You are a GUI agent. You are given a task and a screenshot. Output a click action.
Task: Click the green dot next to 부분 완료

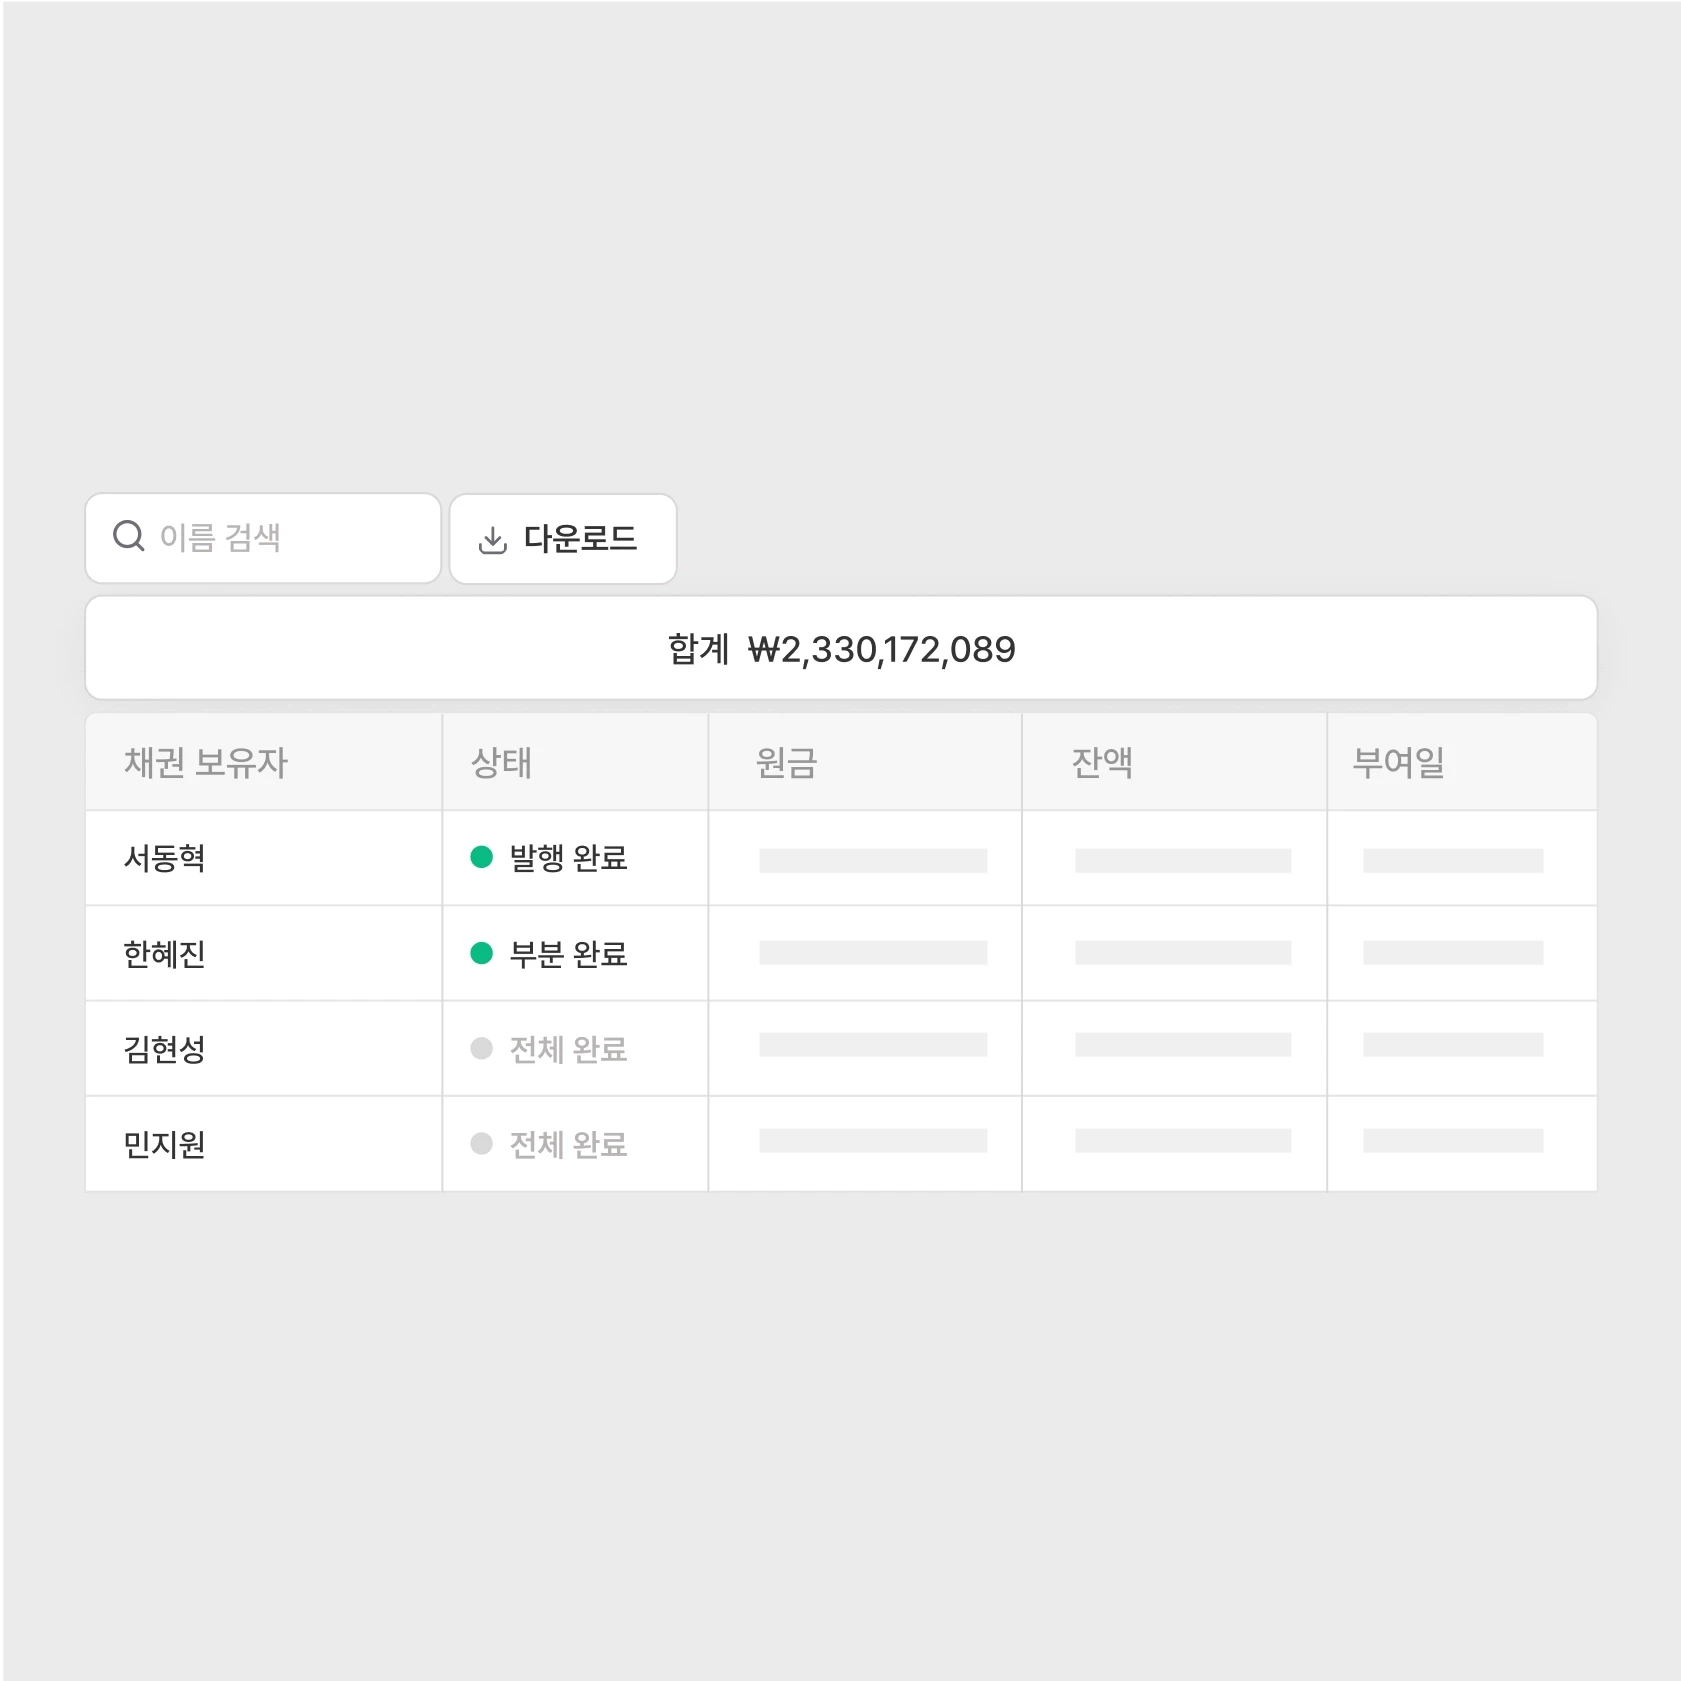(481, 953)
